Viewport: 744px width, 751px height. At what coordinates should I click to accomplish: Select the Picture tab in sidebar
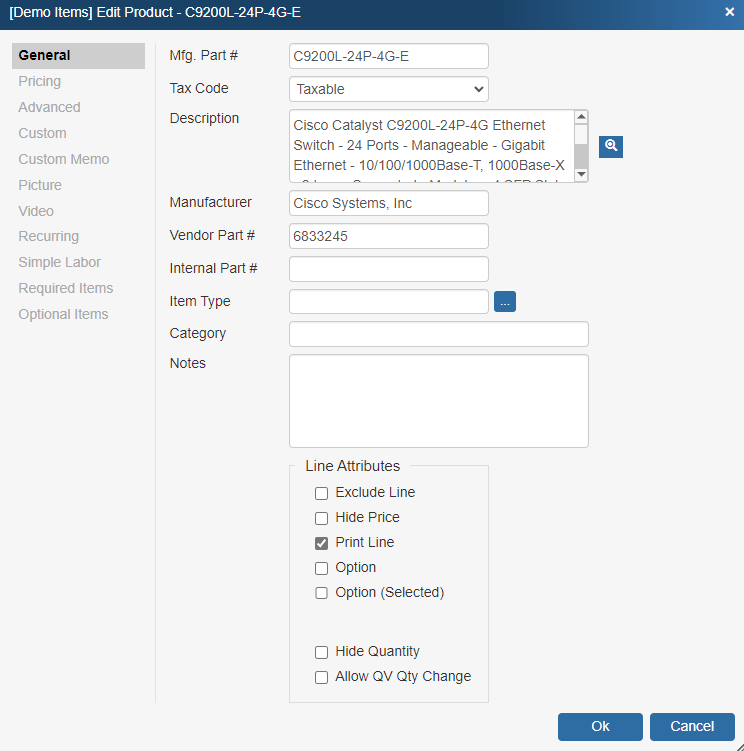pos(40,185)
